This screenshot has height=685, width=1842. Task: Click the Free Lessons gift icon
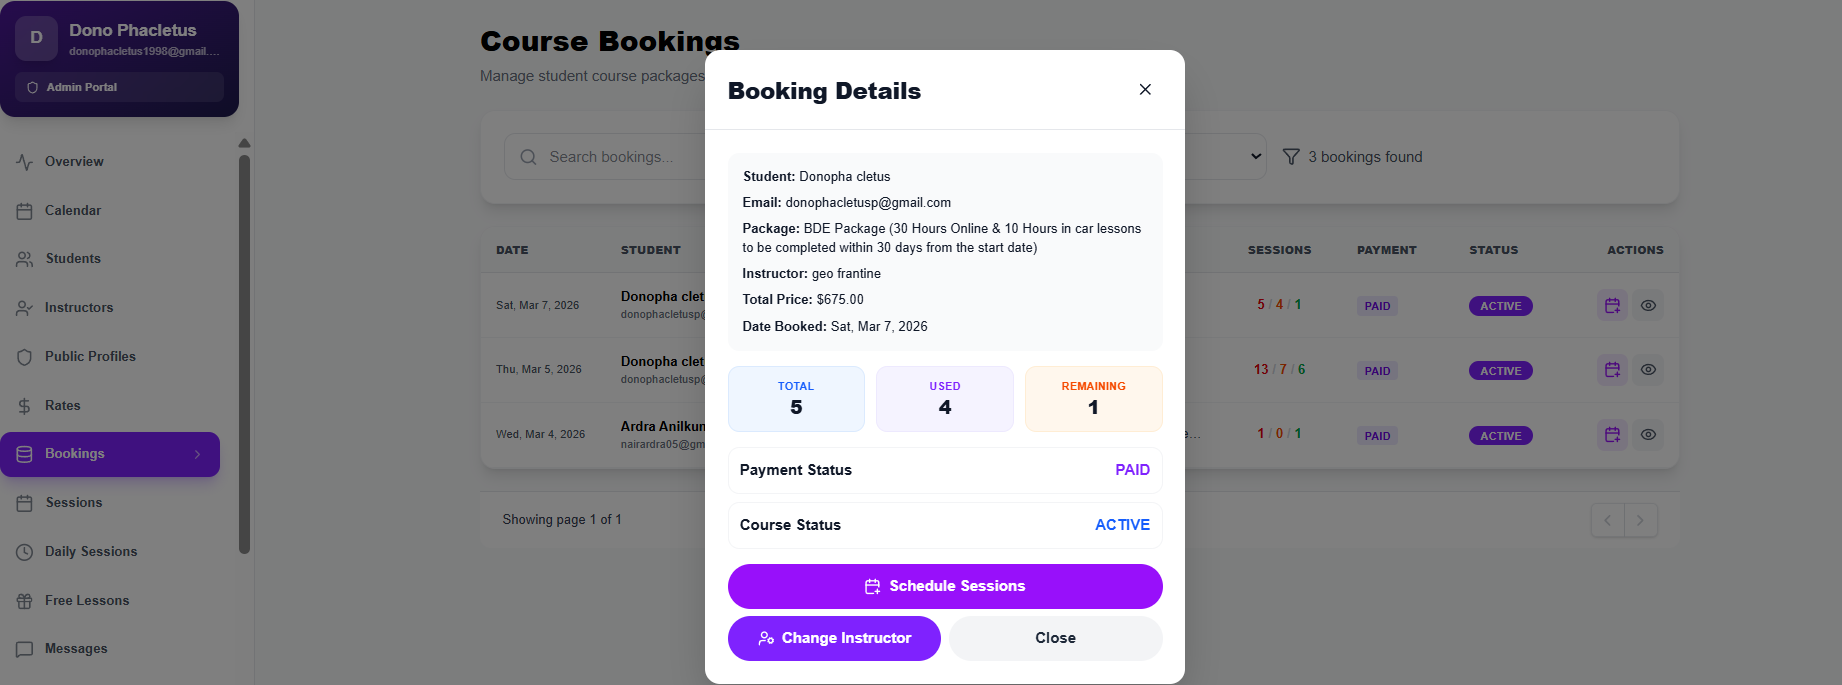[25, 601]
